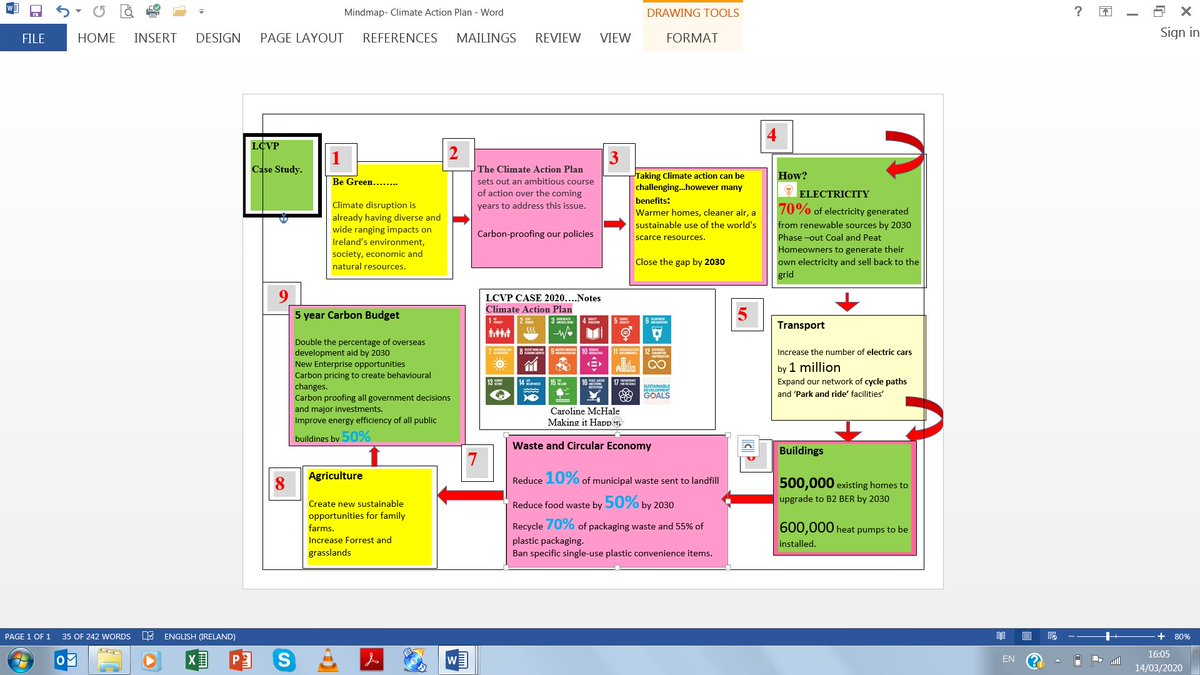Viewport: 1200px width, 675px height.
Task: Launch Excel from the taskbar
Action: point(196,660)
